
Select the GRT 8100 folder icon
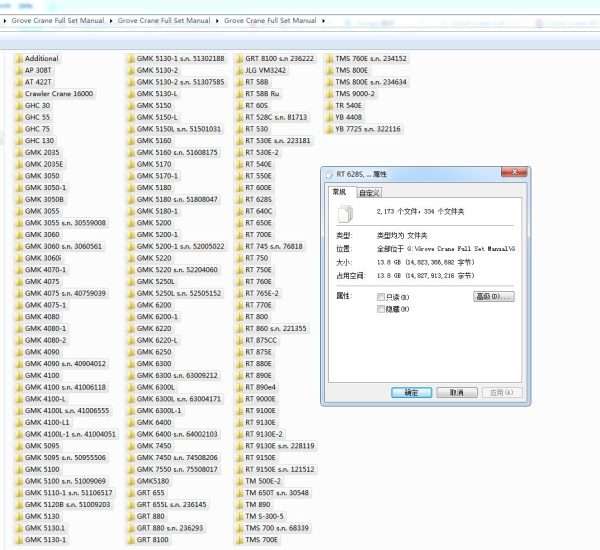pyautogui.click(x=131, y=540)
